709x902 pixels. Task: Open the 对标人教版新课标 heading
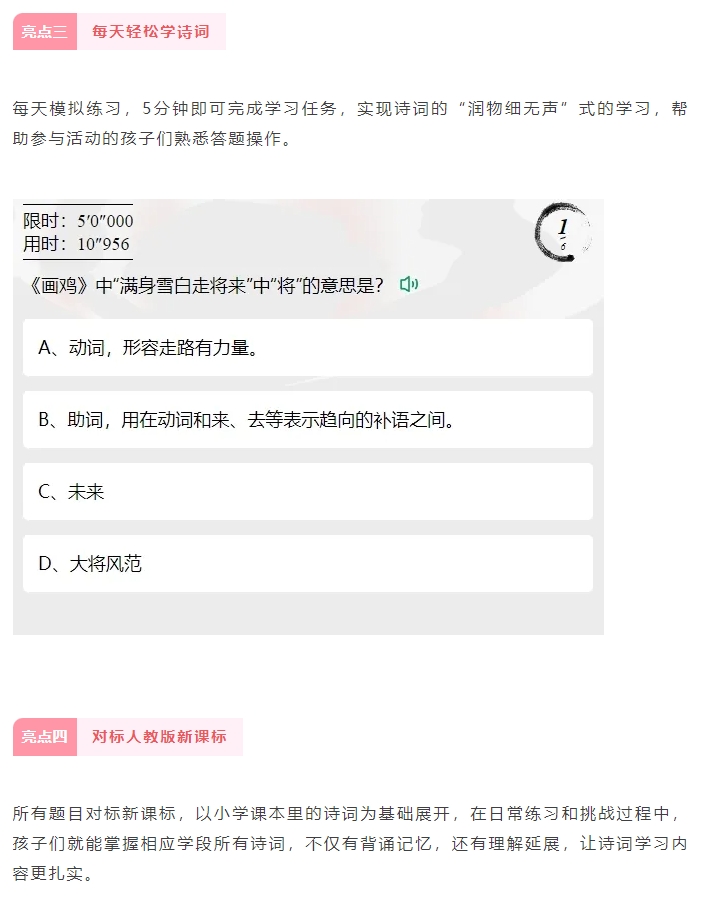tap(159, 736)
